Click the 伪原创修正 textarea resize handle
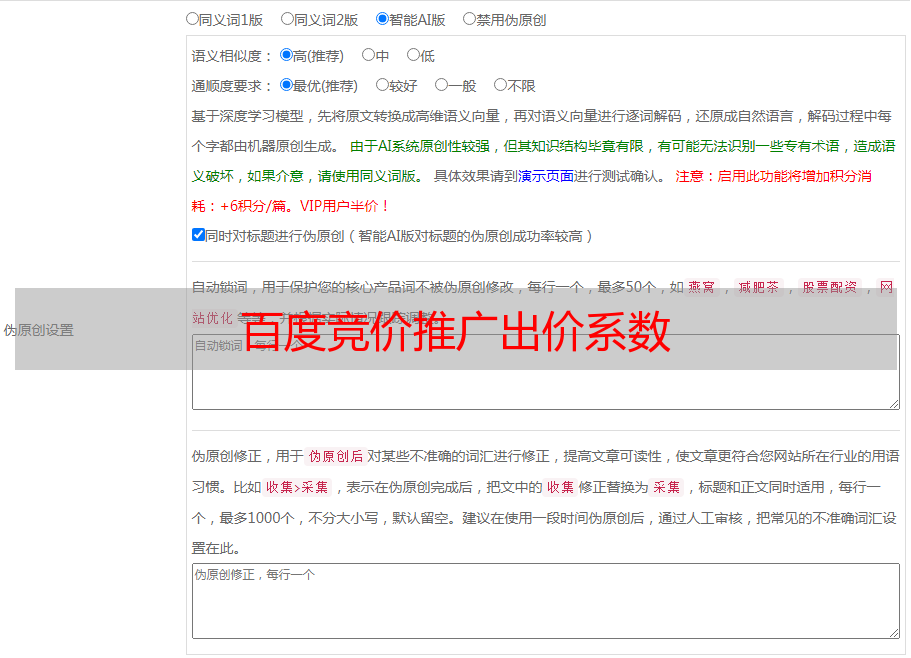Viewport: 911px width, 658px height. [893, 632]
